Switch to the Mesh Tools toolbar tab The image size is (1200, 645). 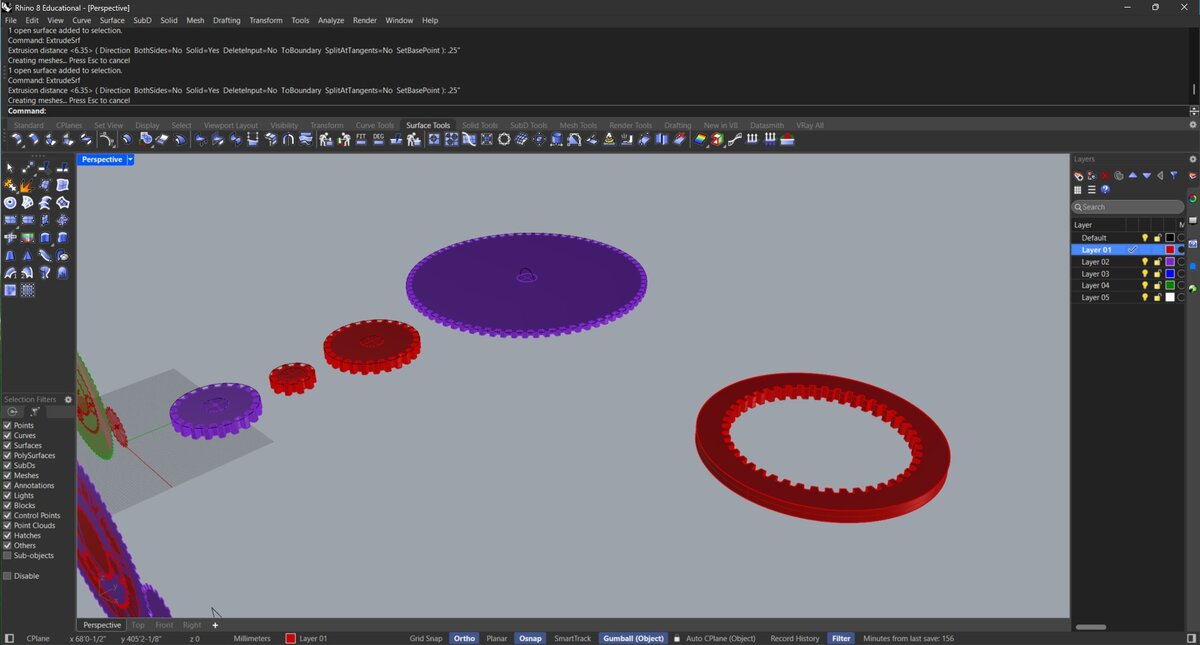click(578, 125)
